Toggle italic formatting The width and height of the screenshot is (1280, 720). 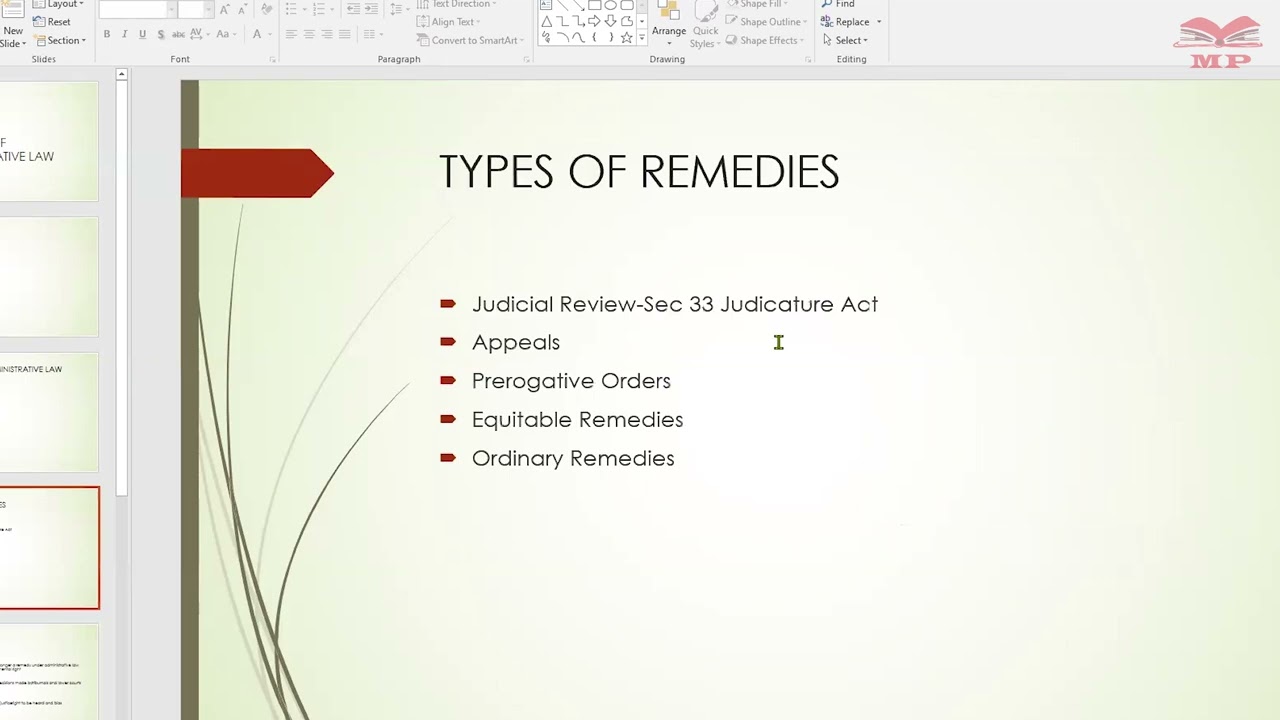click(x=124, y=34)
